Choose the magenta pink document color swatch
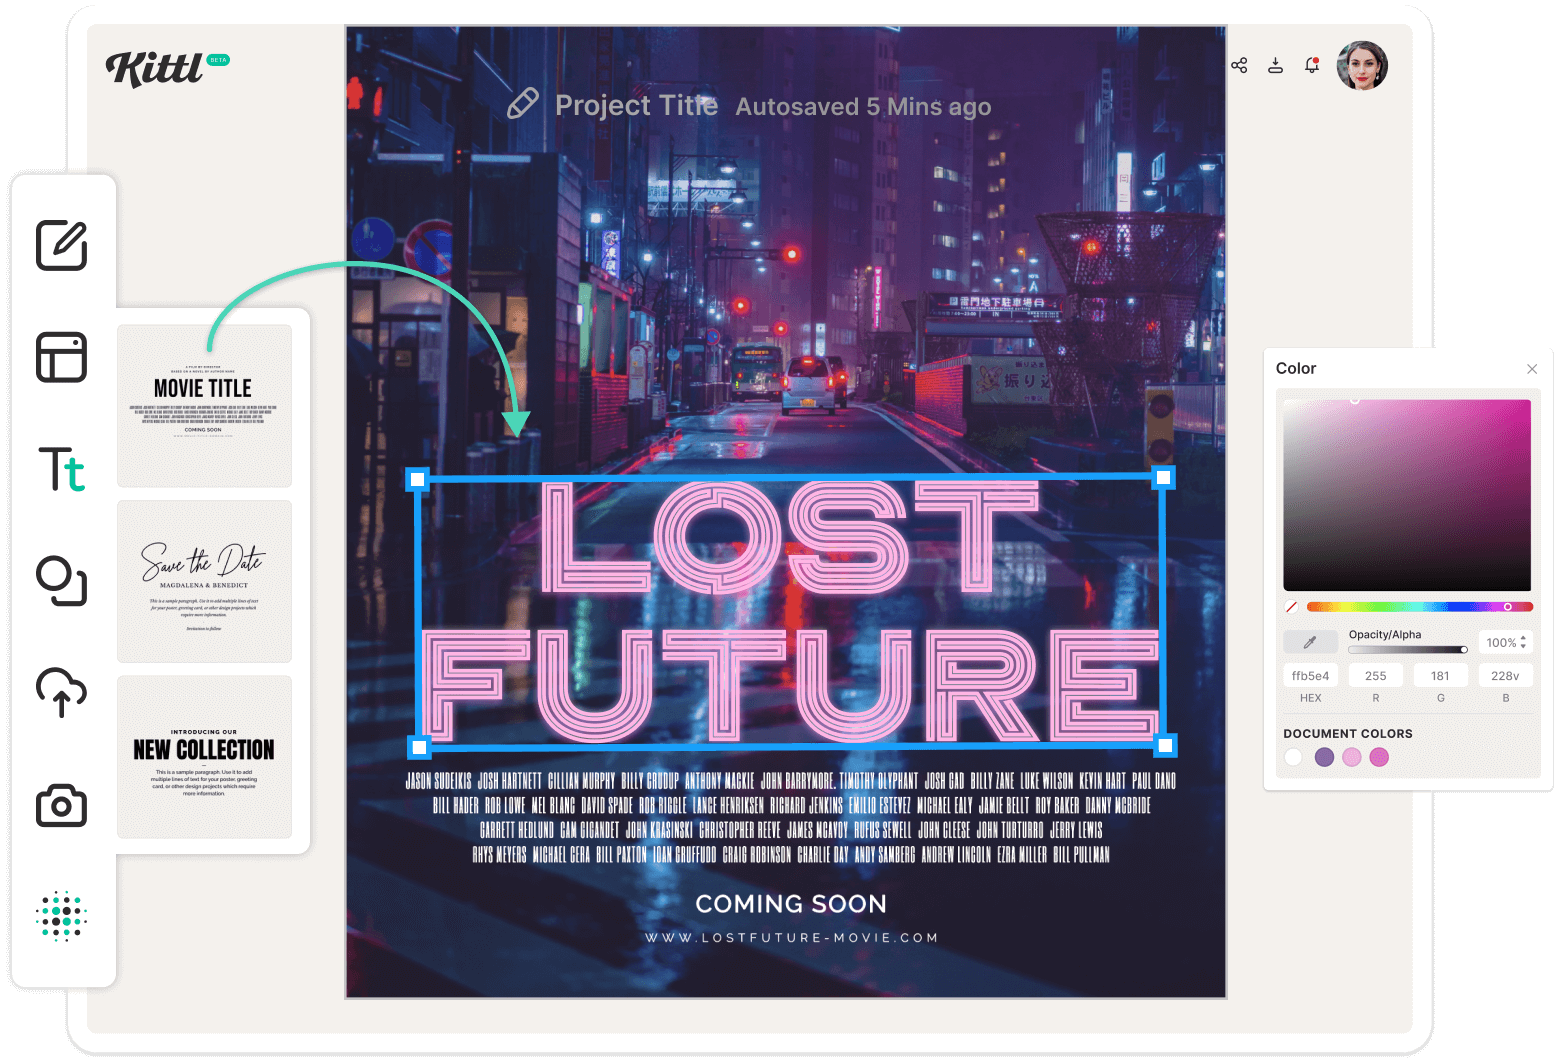This screenshot has width=1562, height=1061. (x=1379, y=757)
